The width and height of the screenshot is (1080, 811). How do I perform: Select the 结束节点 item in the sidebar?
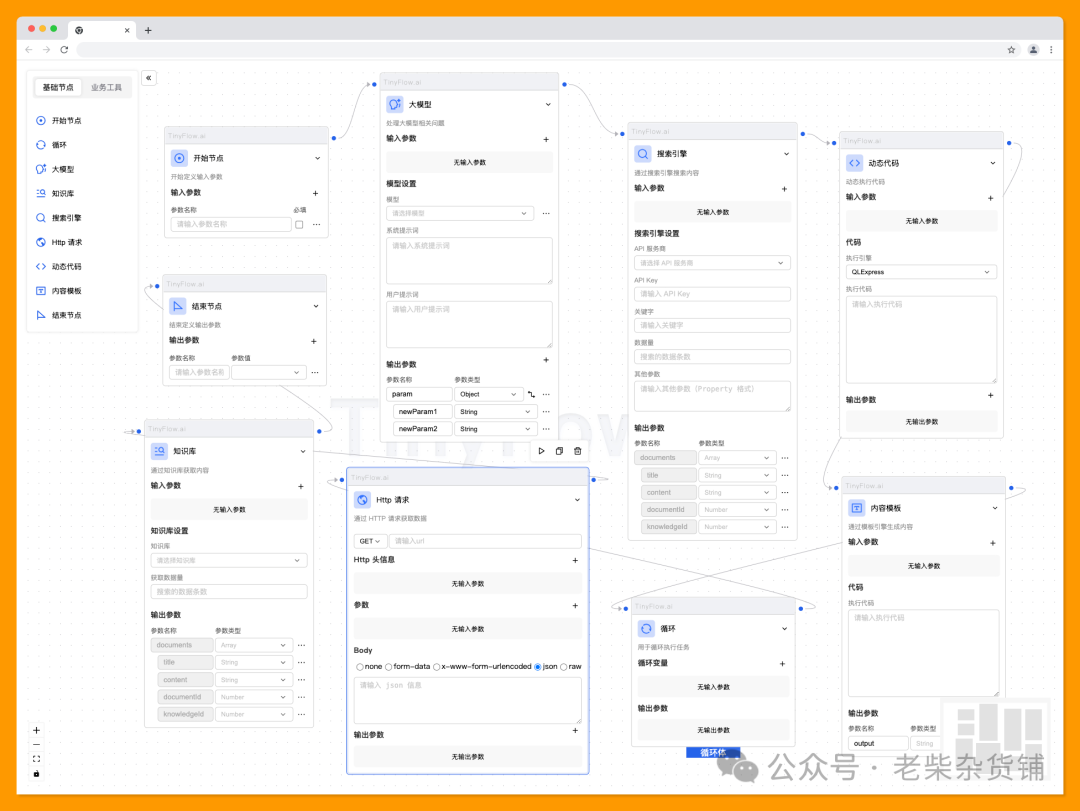pos(59,315)
